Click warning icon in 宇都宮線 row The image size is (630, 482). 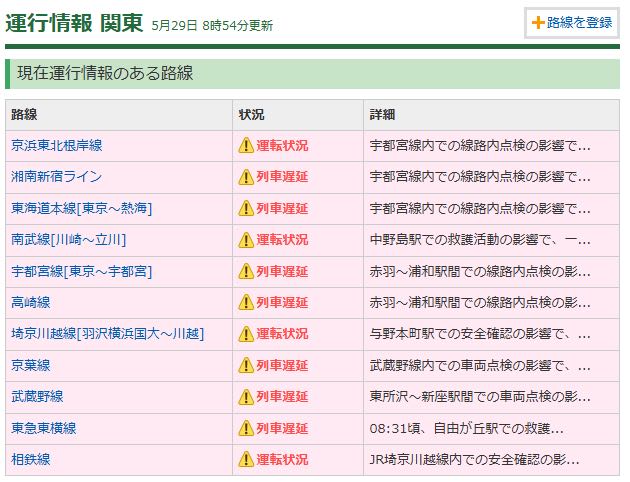(246, 272)
